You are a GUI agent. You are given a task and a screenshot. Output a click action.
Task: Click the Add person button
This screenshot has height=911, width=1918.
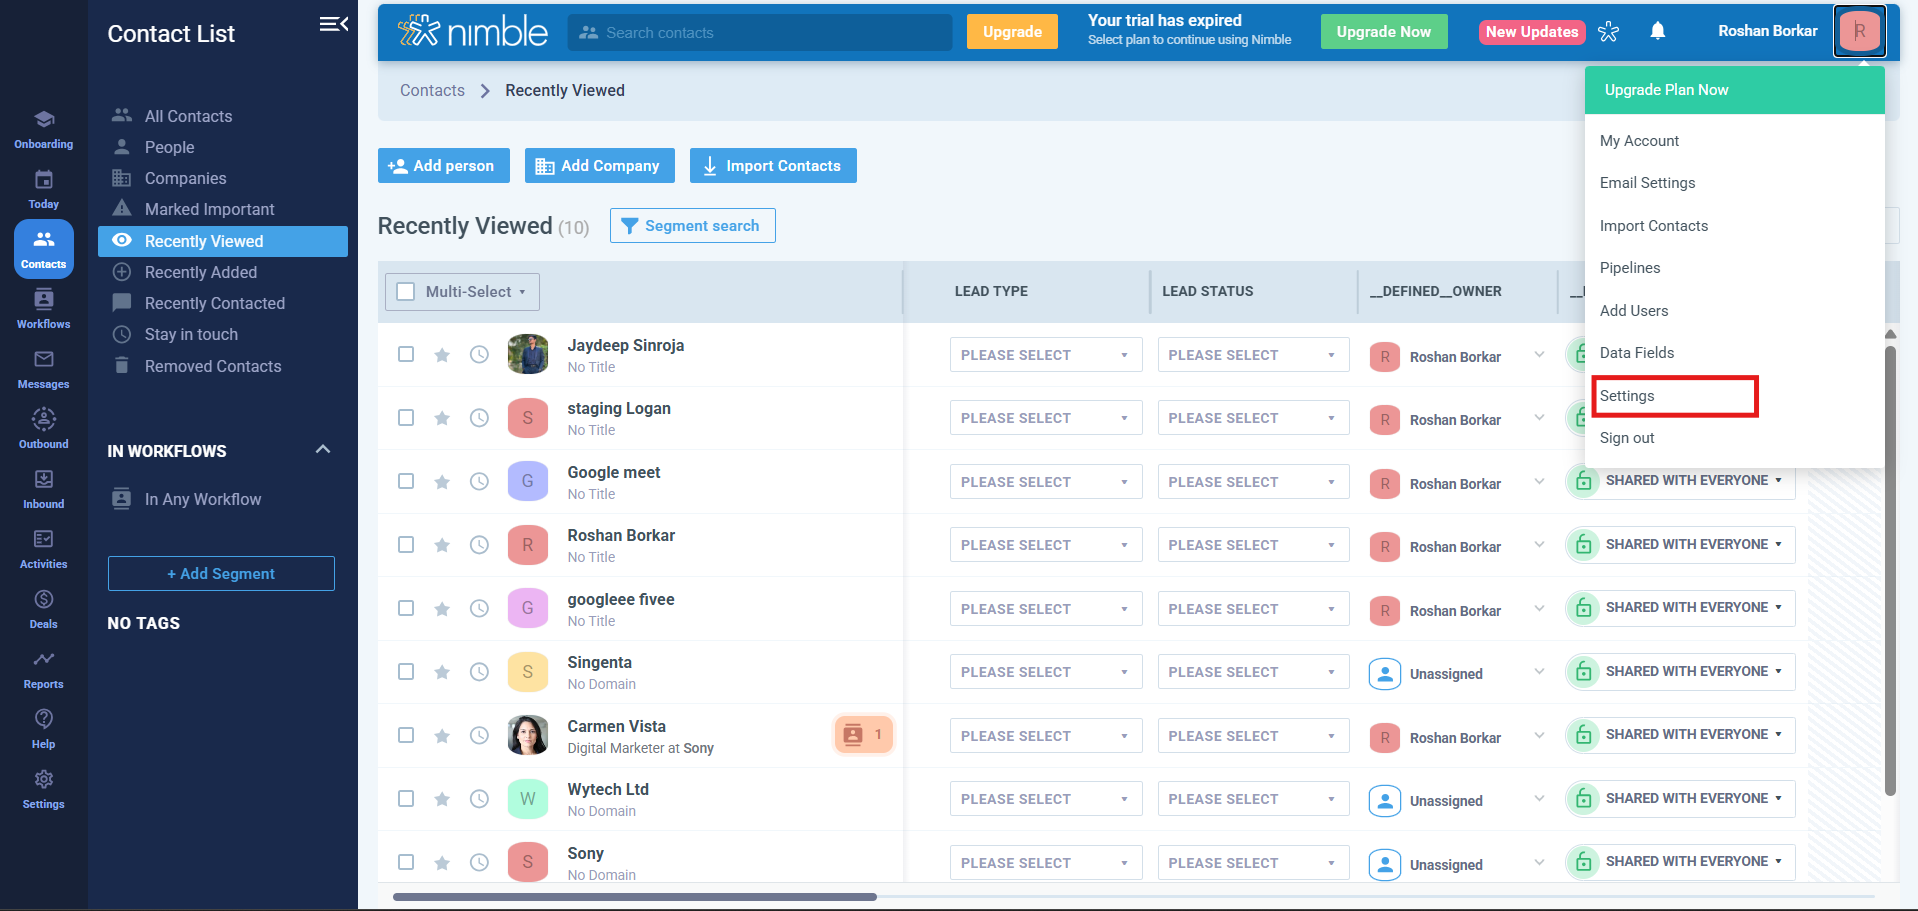click(444, 166)
